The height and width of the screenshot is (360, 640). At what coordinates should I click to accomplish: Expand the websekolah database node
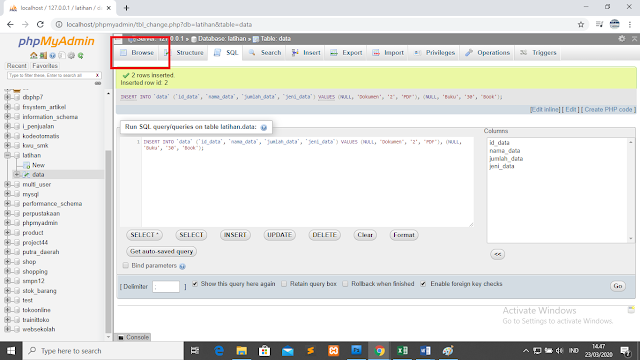click(x=7, y=329)
